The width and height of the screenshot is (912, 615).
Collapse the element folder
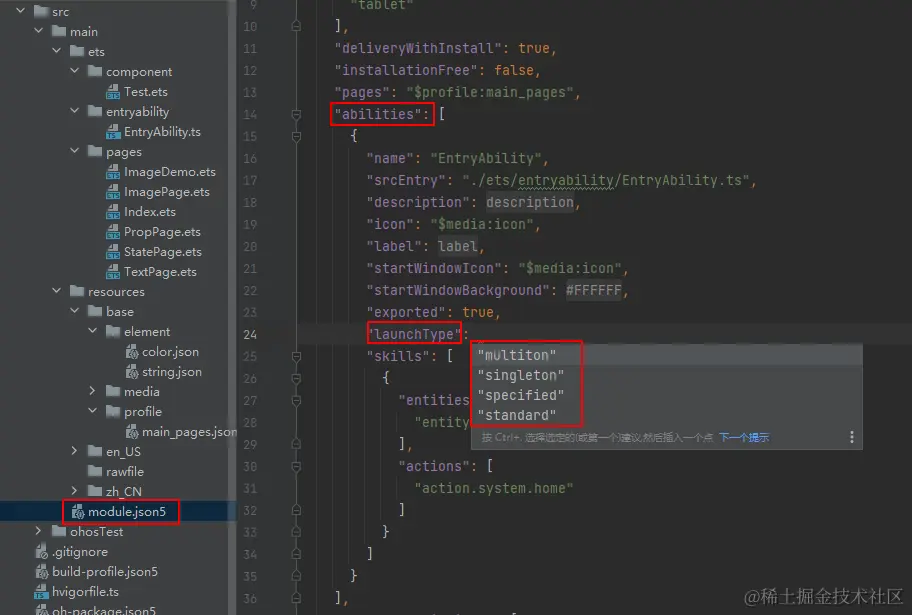click(x=92, y=330)
